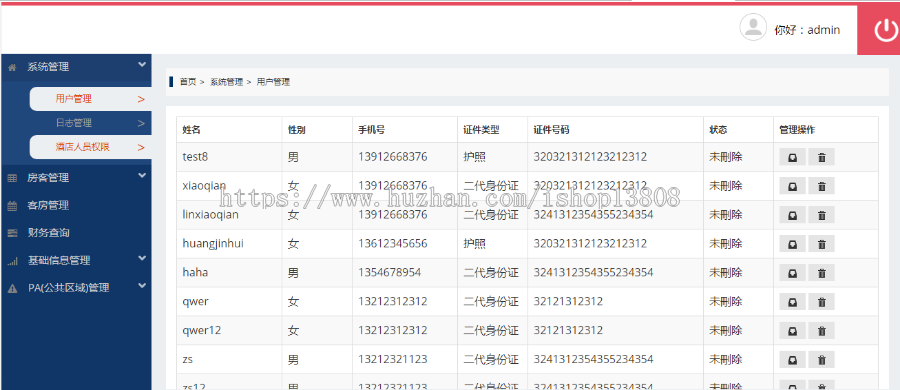This screenshot has height=390, width=900.
Task: Click 护照 in the test8 row
Action: click(474, 156)
